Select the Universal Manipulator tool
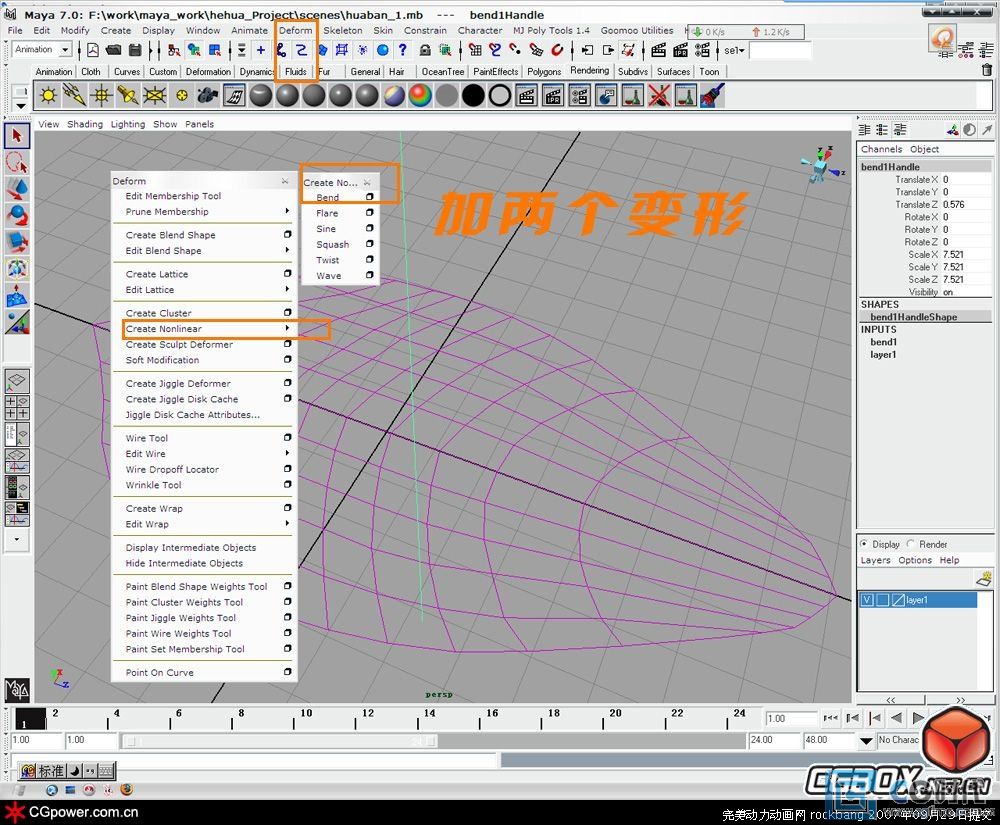 tap(17, 269)
